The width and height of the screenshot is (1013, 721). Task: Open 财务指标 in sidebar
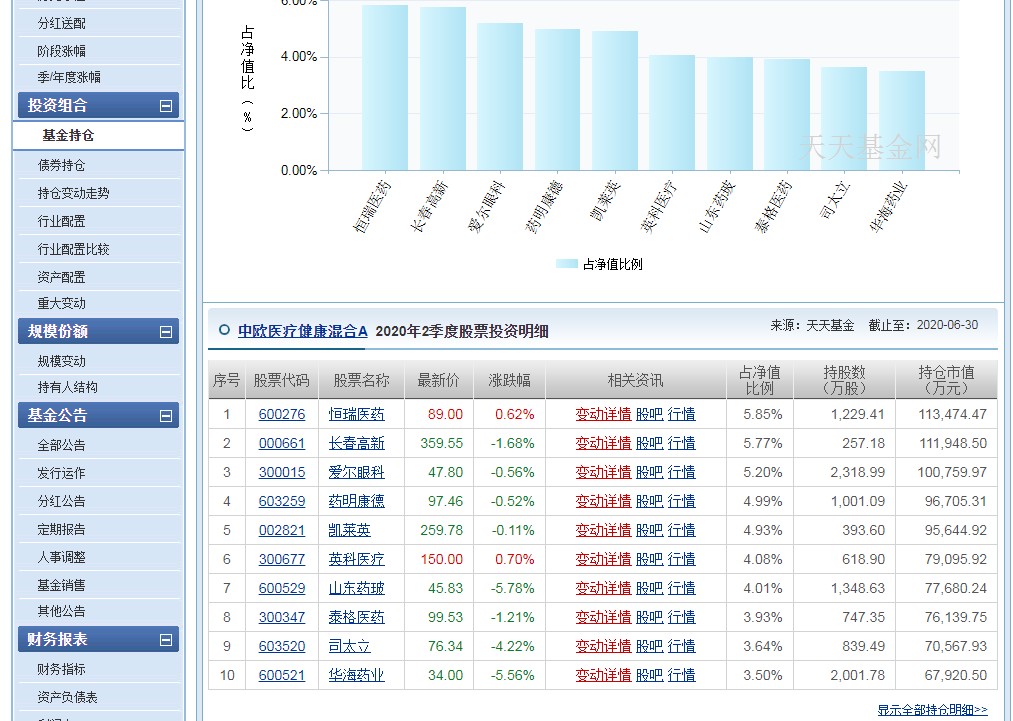pyautogui.click(x=61, y=669)
